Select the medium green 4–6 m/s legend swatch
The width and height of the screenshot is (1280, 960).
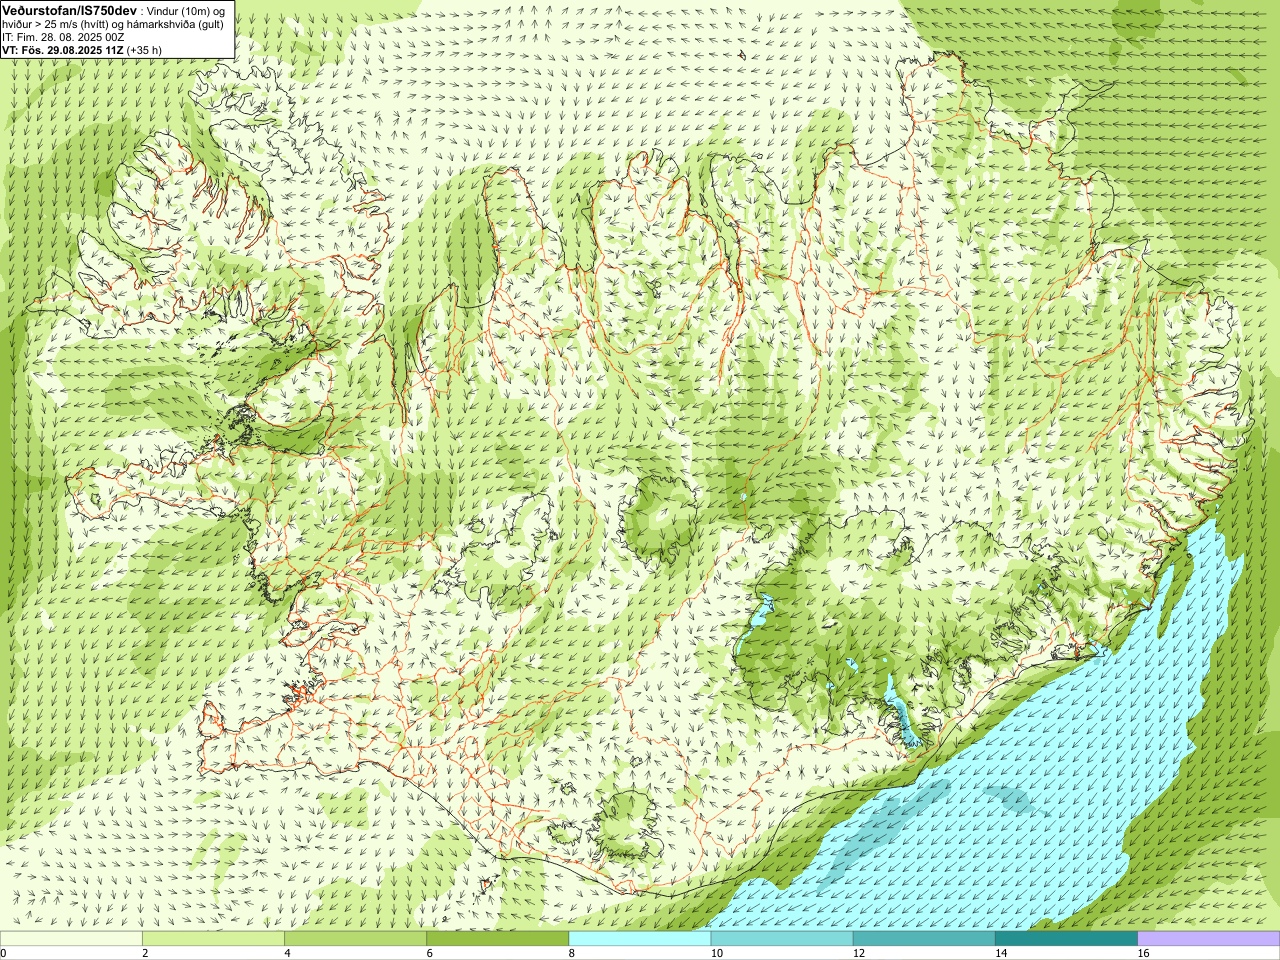(x=355, y=939)
